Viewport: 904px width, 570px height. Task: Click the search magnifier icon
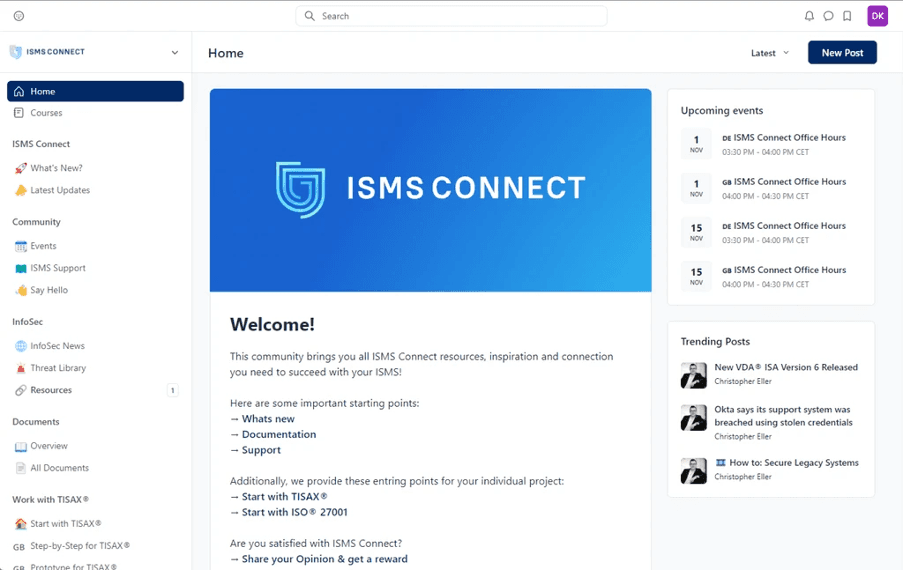310,16
